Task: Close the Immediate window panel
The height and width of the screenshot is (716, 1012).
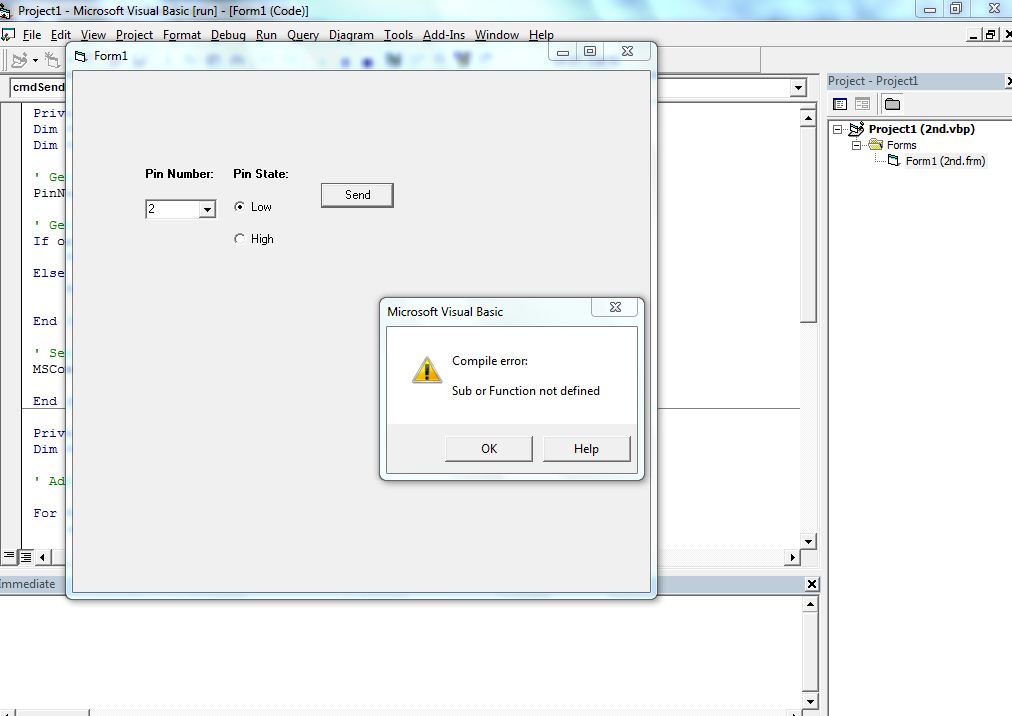Action: [812, 584]
